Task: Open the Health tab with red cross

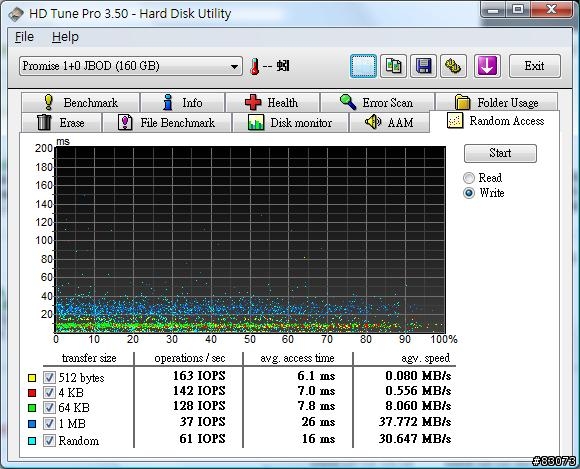Action: 273,102
